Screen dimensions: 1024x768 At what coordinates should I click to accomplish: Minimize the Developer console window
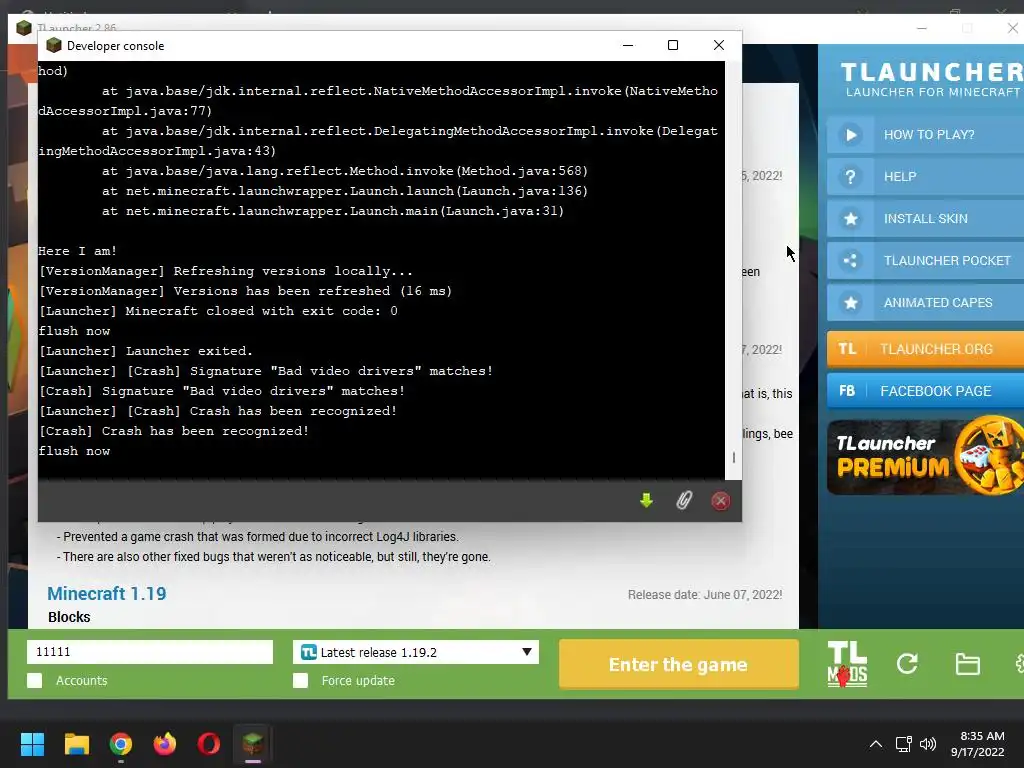click(x=628, y=45)
